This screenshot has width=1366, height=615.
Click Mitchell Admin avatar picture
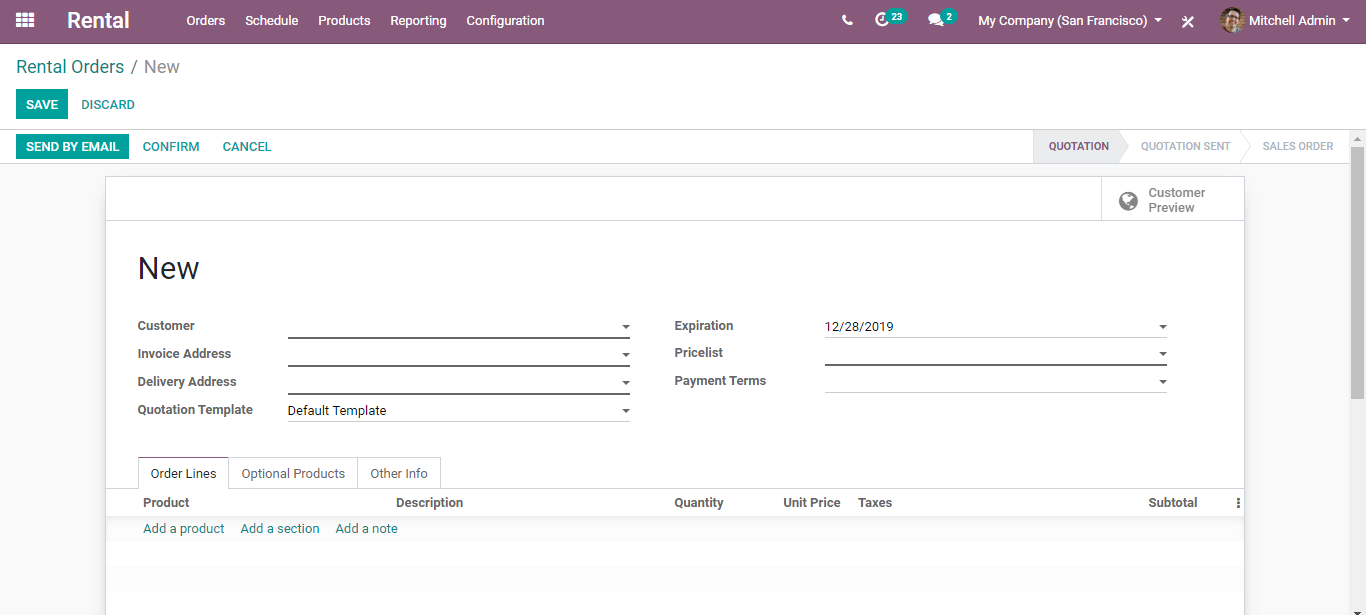1232,20
